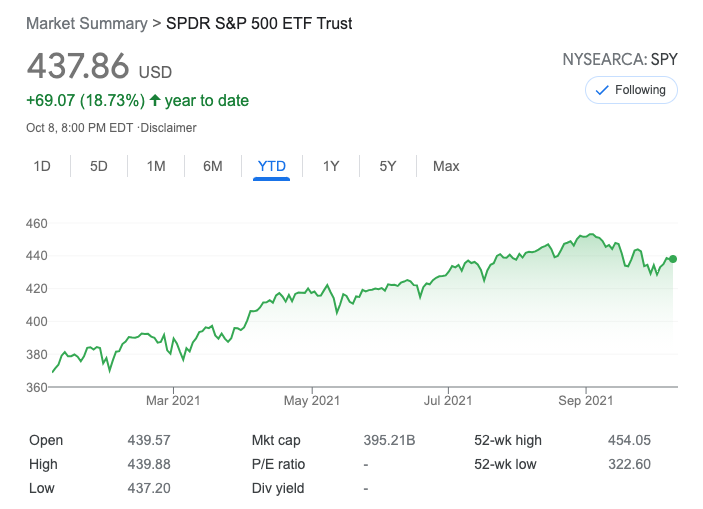Click the chart line near May 2021
Image resolution: width=703 pixels, height=509 pixels.
(312, 293)
